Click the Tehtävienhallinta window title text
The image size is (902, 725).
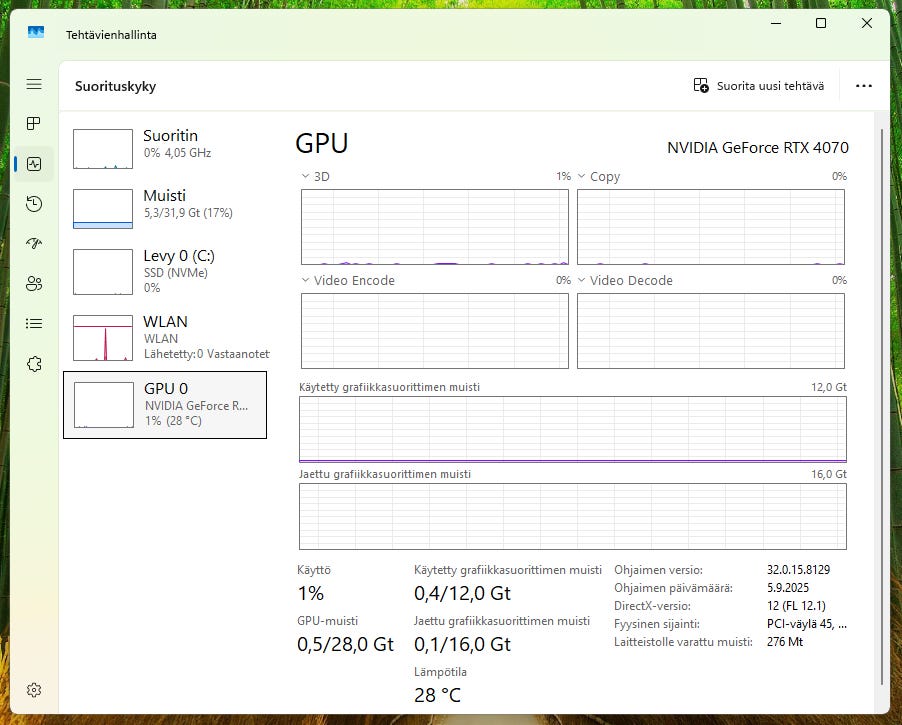111,35
